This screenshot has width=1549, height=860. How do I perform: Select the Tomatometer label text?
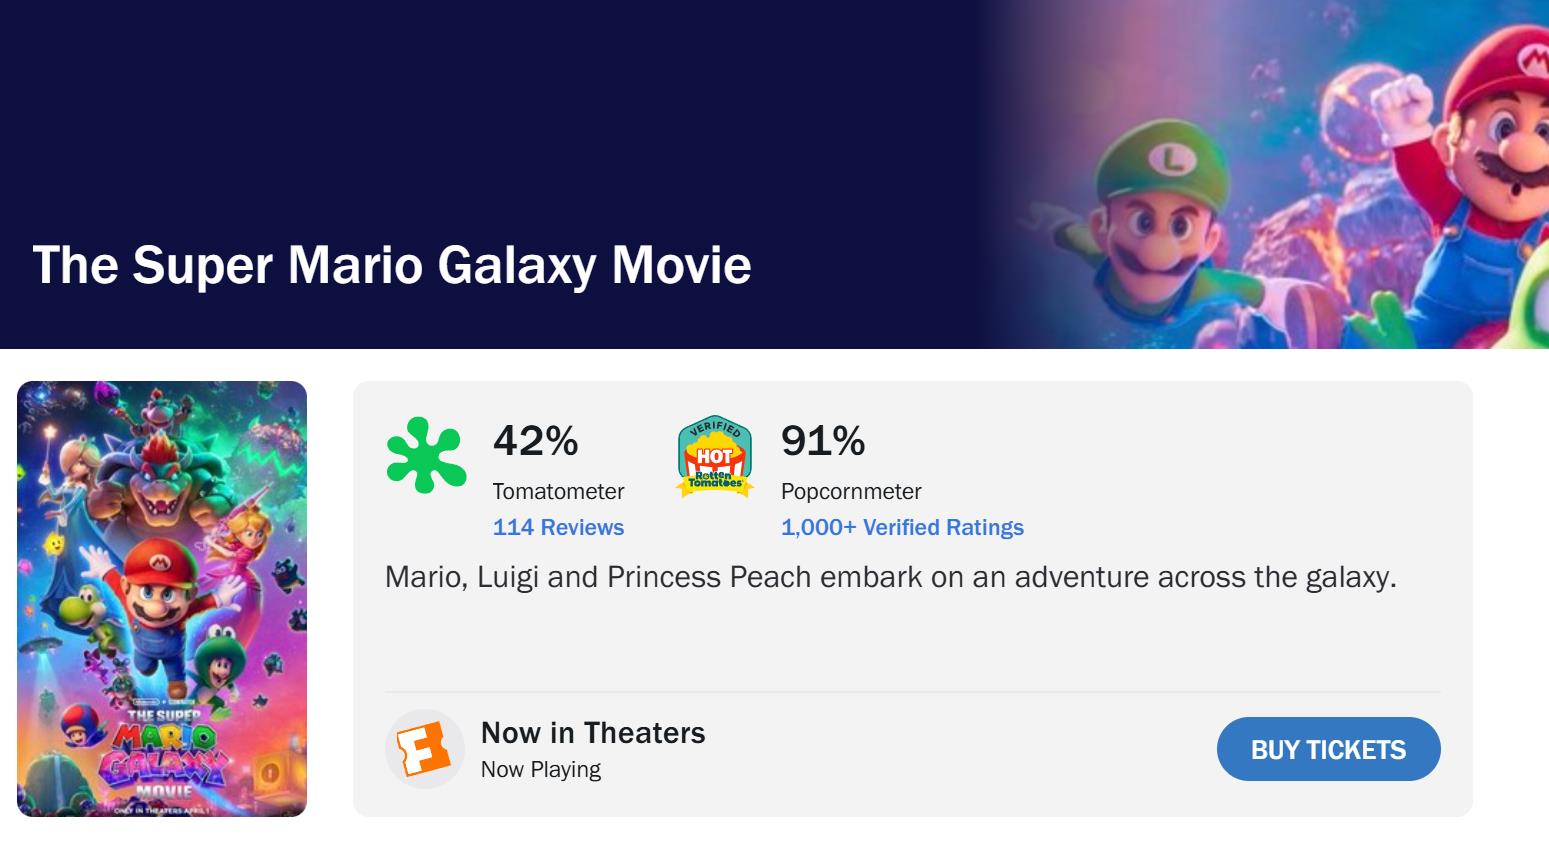click(558, 491)
